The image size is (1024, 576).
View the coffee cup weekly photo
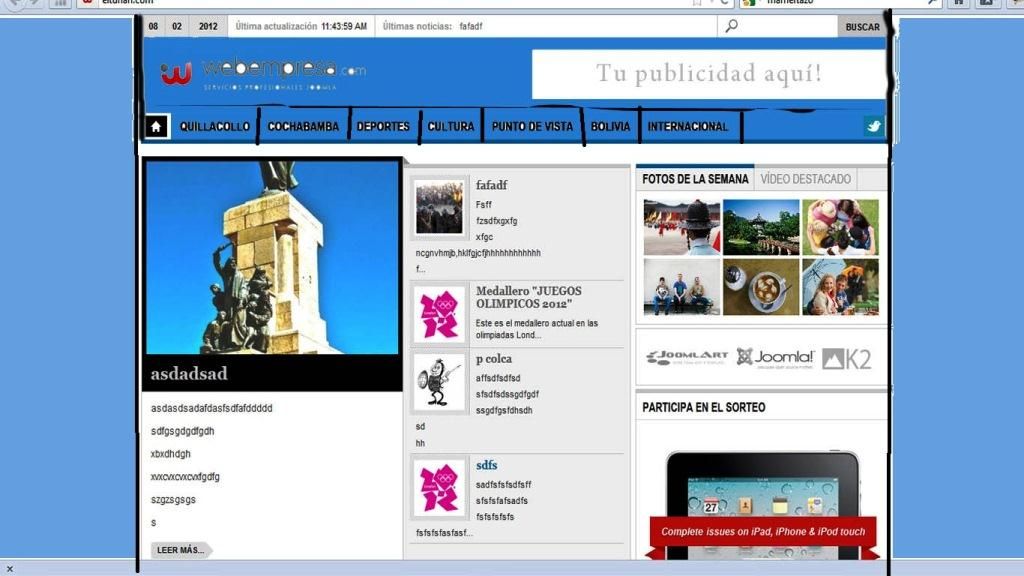pos(761,287)
